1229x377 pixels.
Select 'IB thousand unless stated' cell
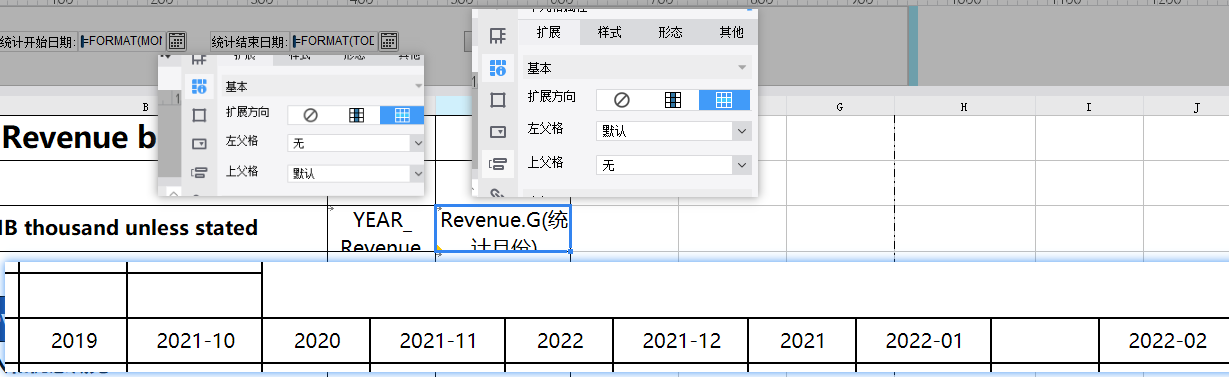pyautogui.click(x=163, y=228)
